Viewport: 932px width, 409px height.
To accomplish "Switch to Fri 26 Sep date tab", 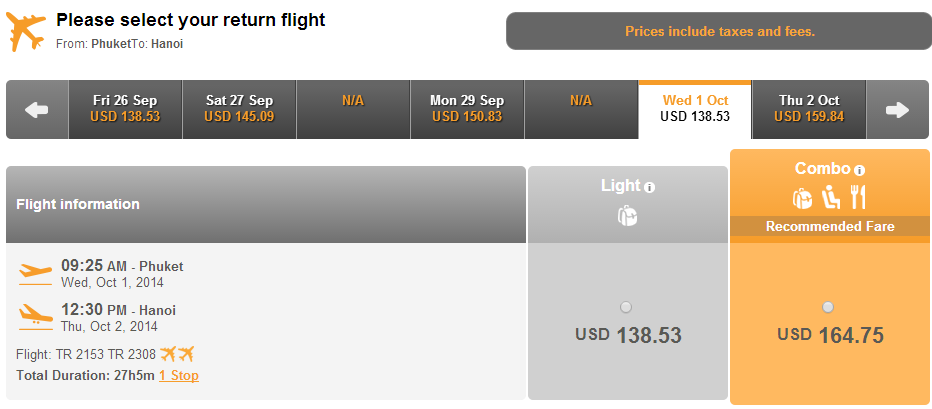I will click(125, 110).
